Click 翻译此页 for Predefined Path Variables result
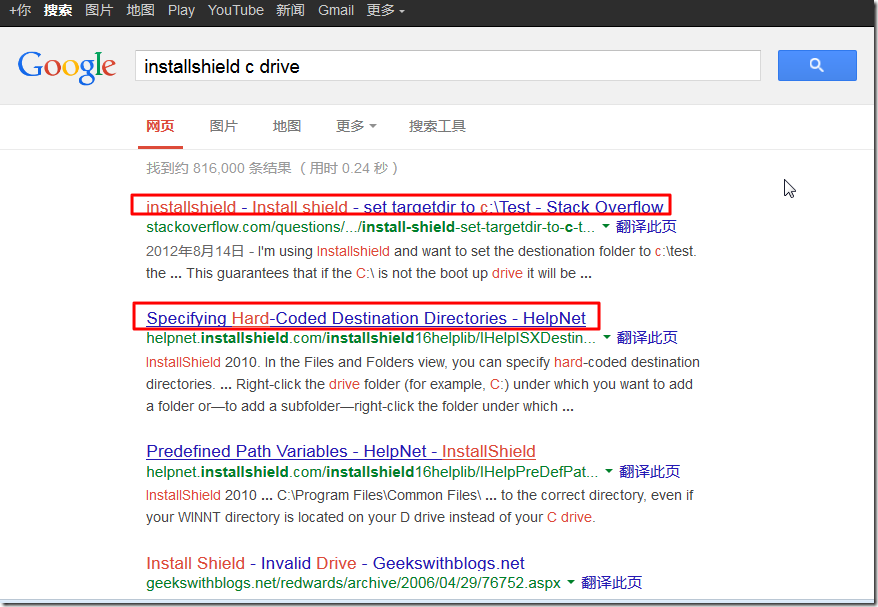The height and width of the screenshot is (607, 878). [650, 471]
